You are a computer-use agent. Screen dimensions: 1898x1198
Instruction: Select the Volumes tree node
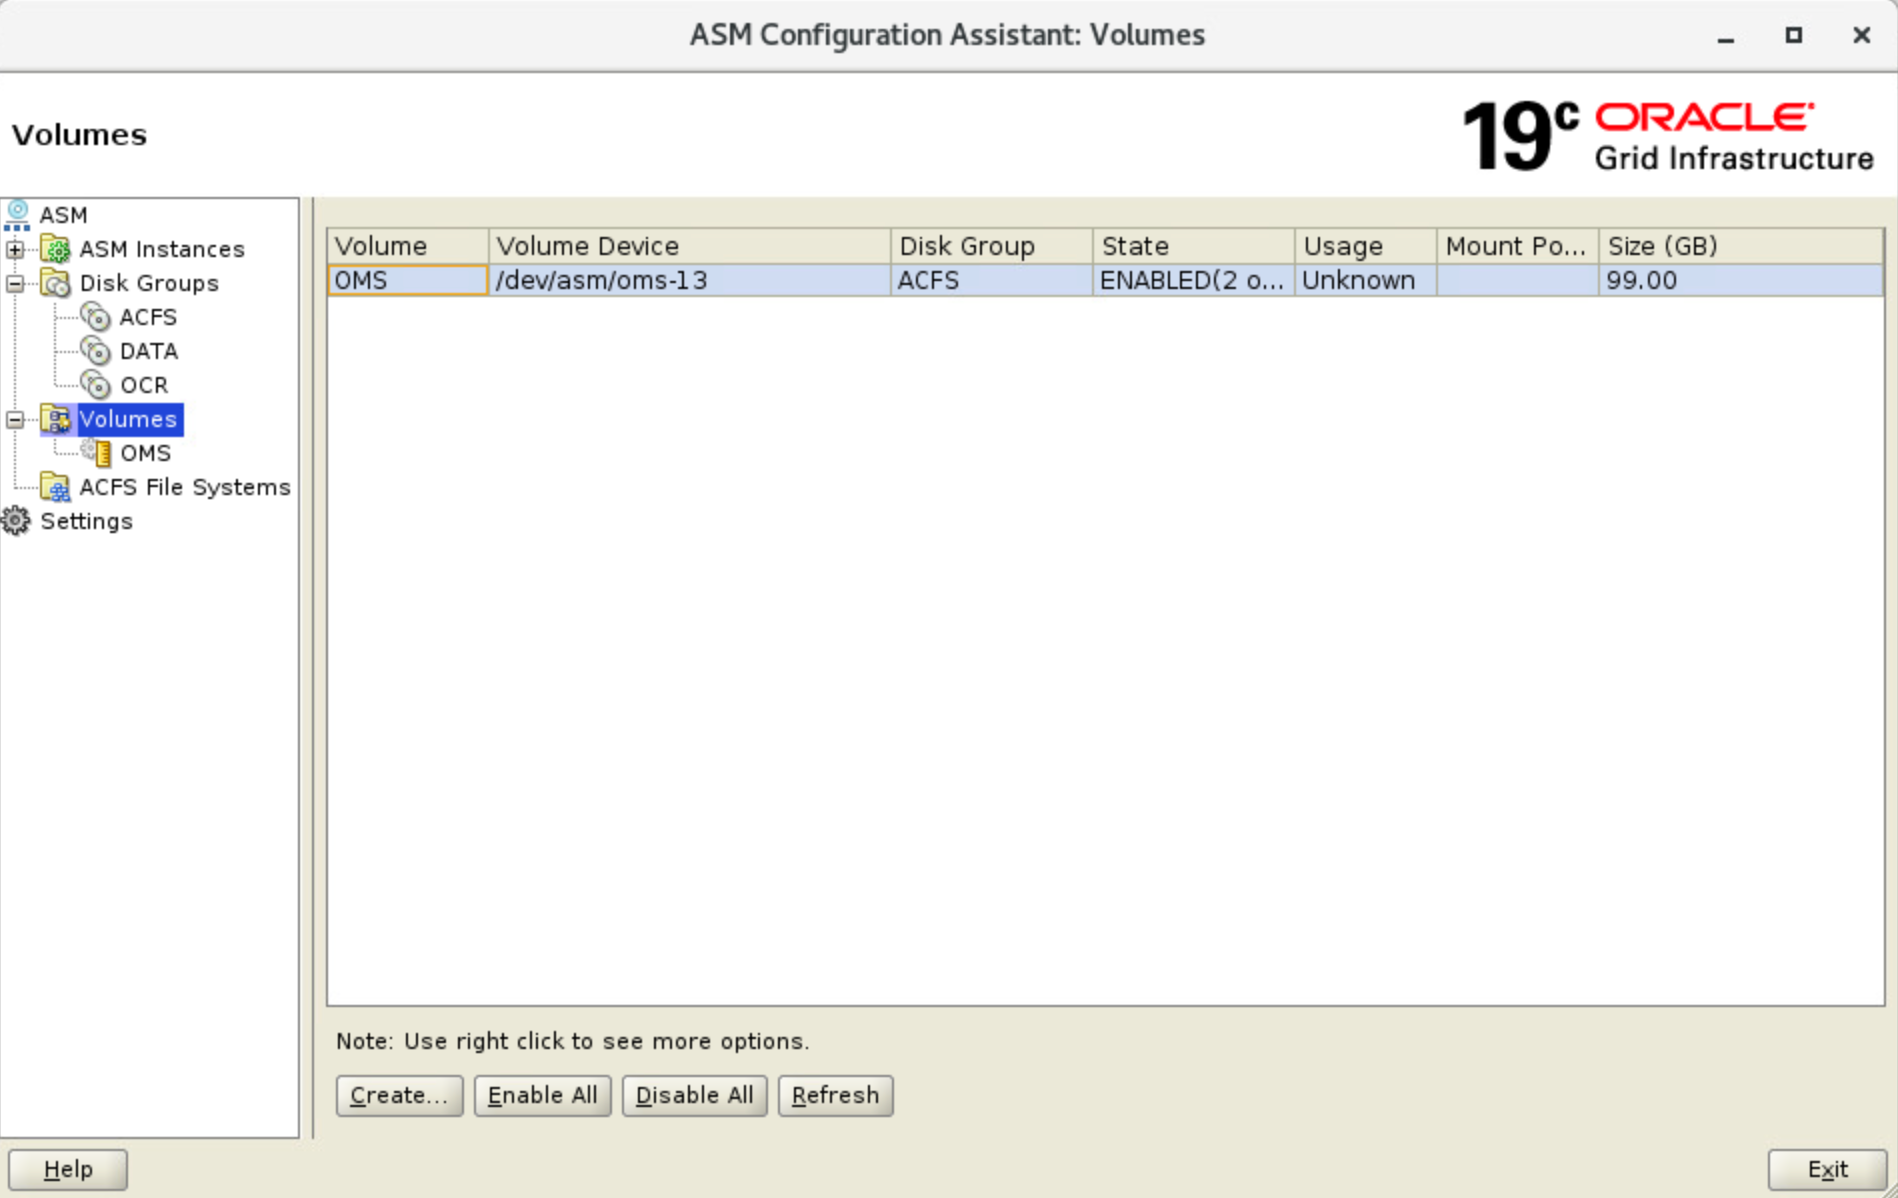(129, 419)
